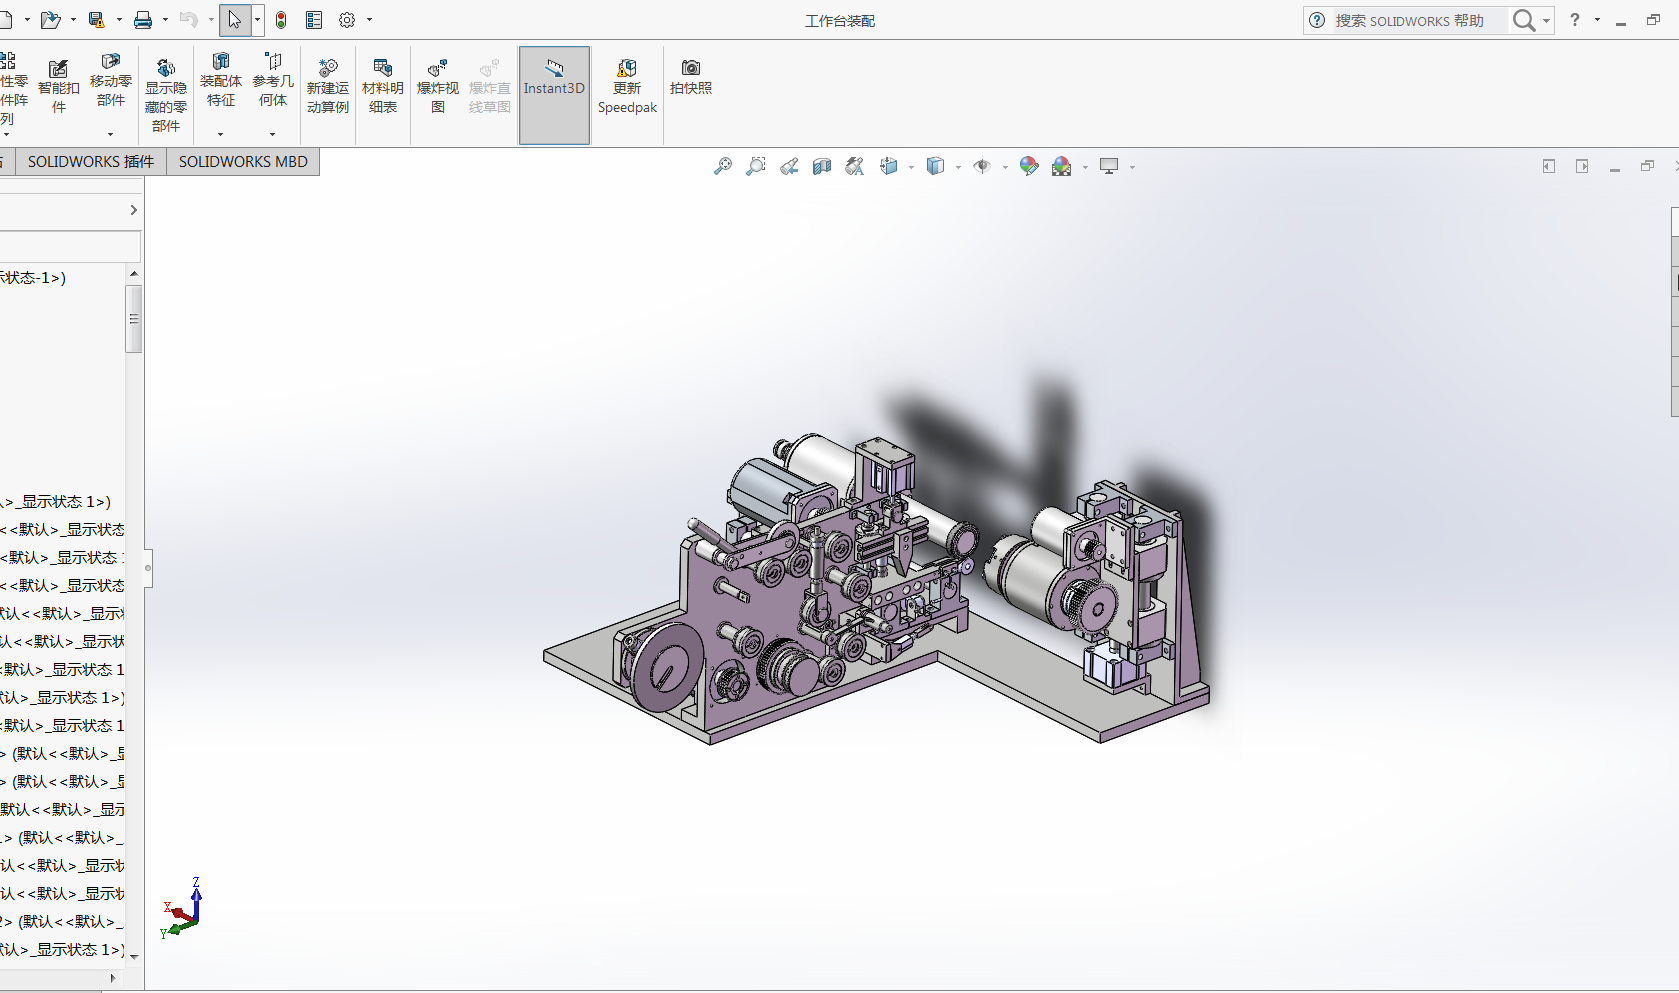Click Section View icon

pos(822,166)
